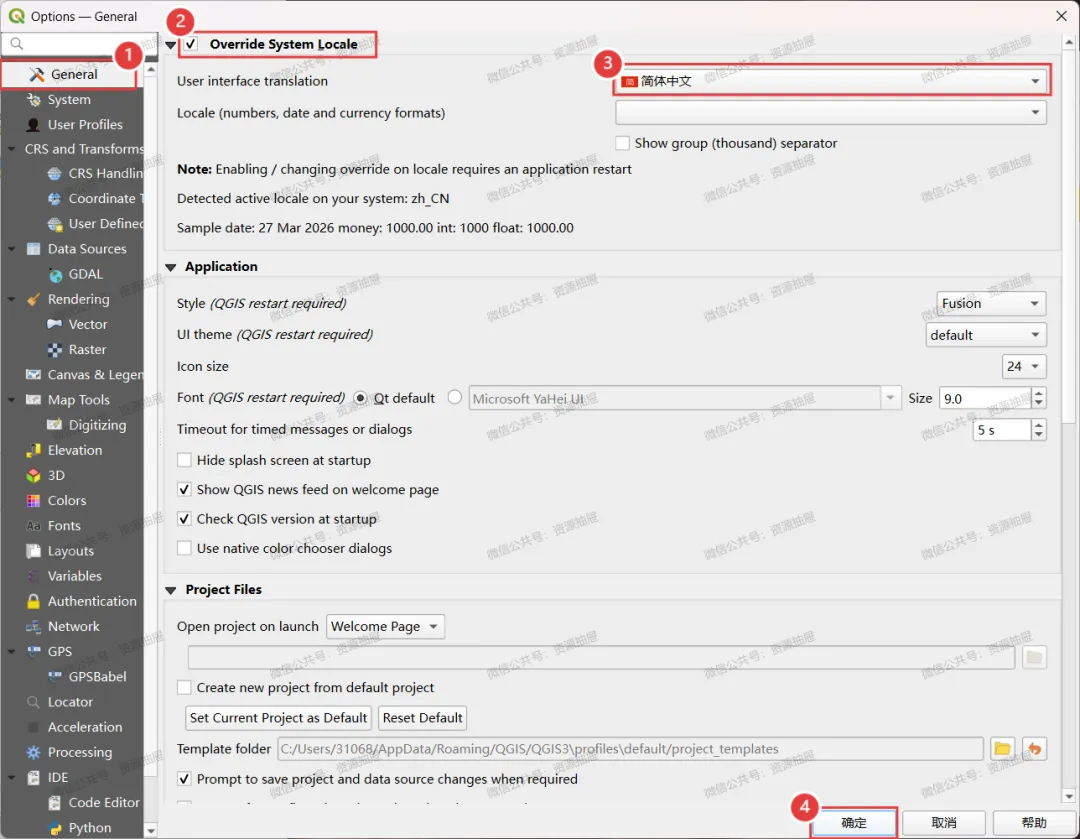Open the Layouts page icon
1080x839 pixels.
coord(33,551)
